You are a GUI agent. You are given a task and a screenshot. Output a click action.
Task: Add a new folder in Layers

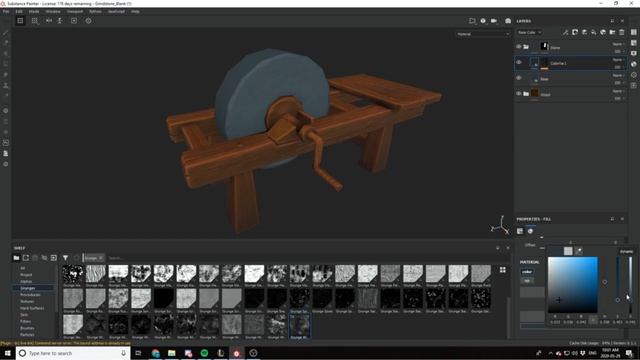612,32
